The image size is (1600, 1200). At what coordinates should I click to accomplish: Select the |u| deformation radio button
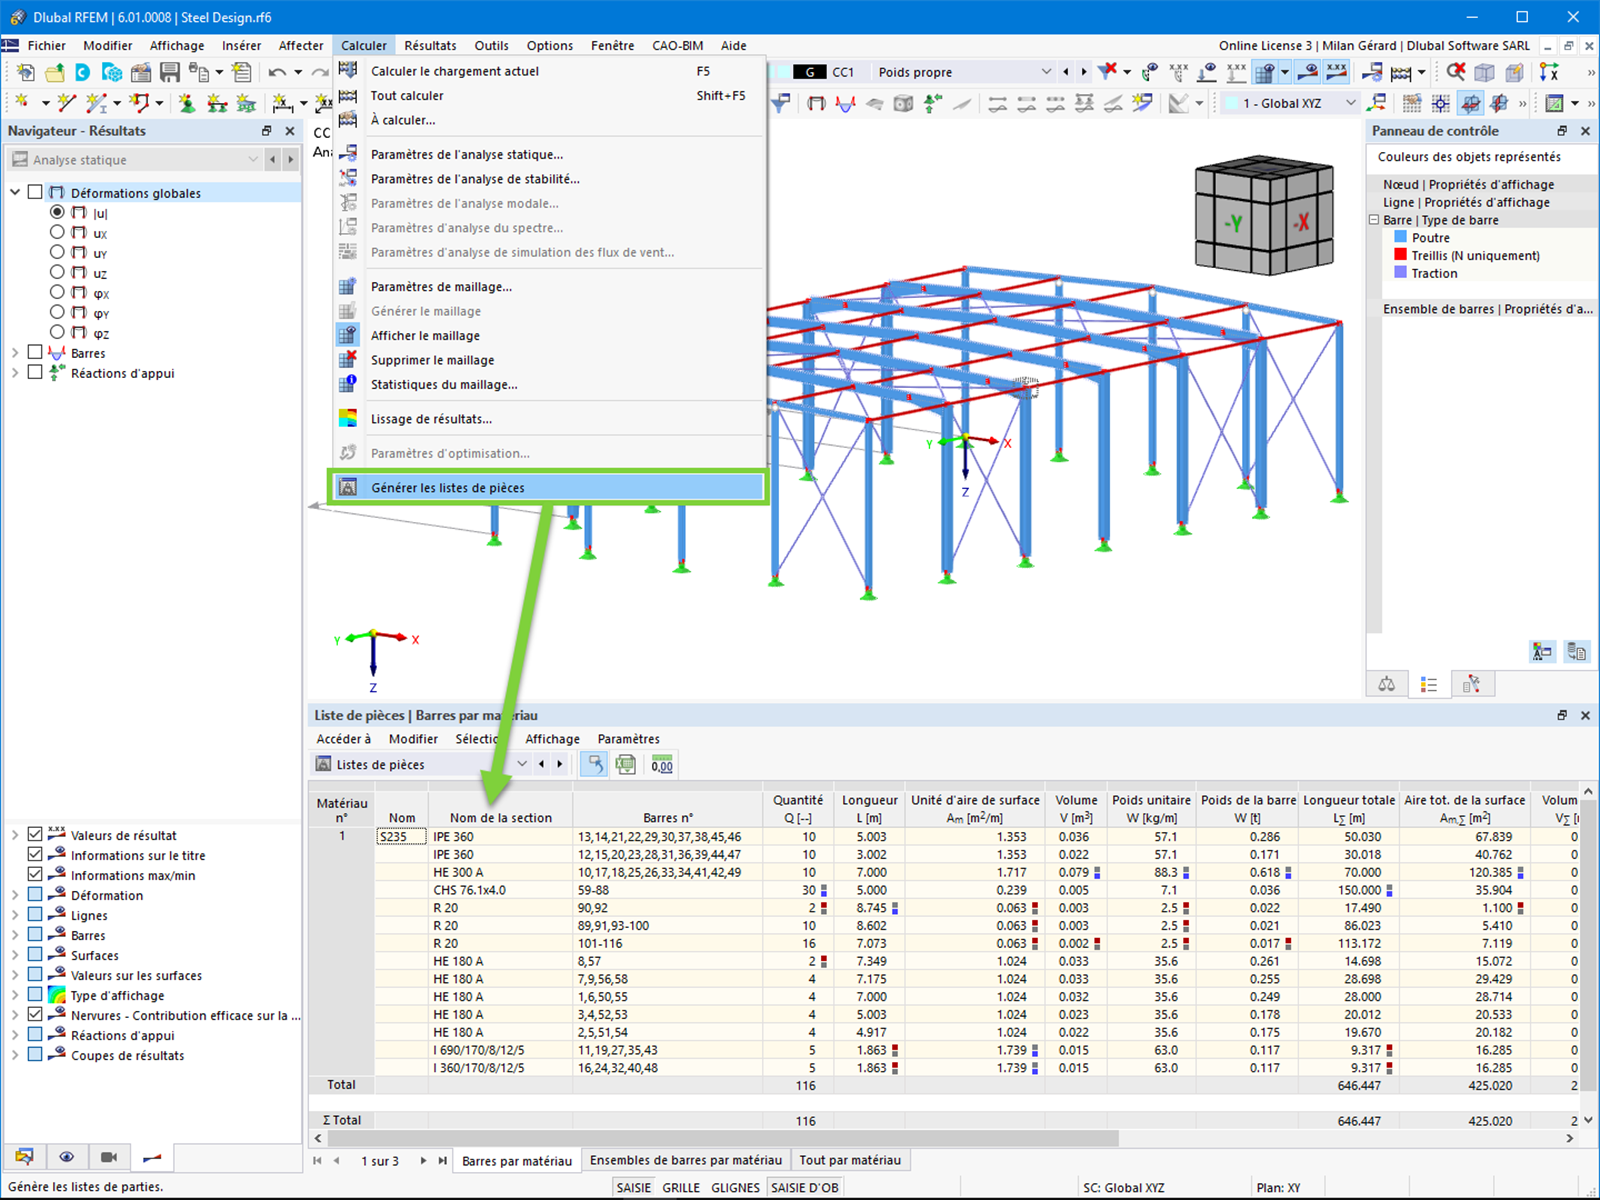point(57,212)
